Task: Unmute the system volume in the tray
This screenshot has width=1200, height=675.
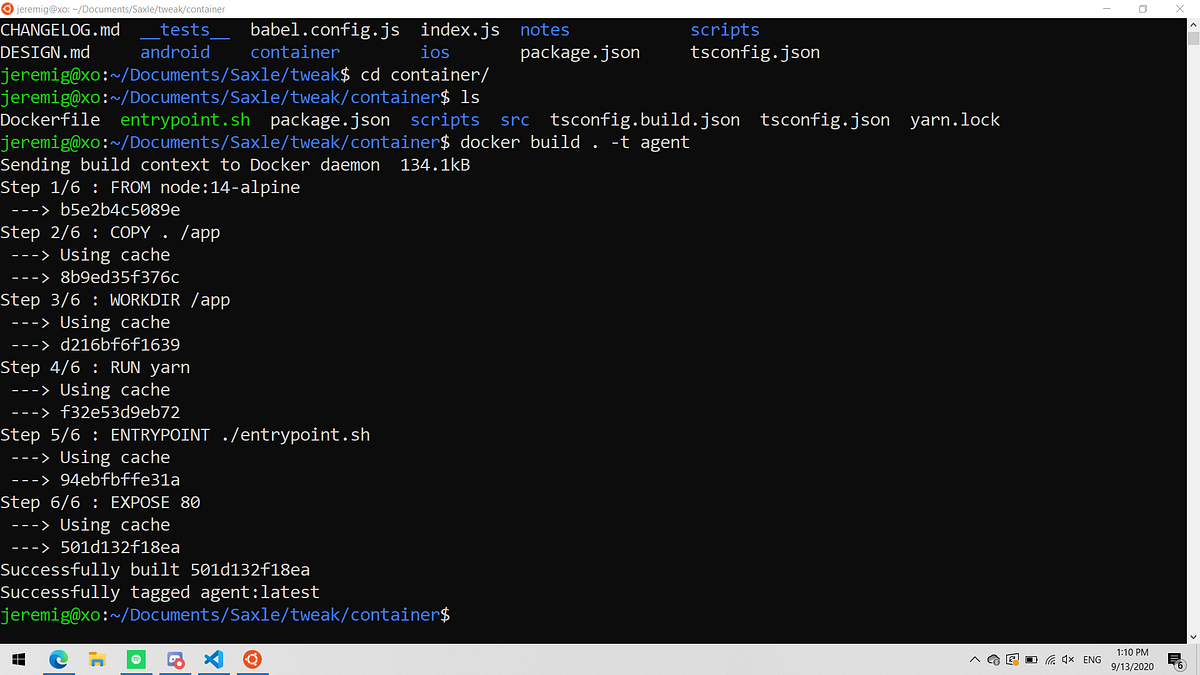Action: (1070, 659)
